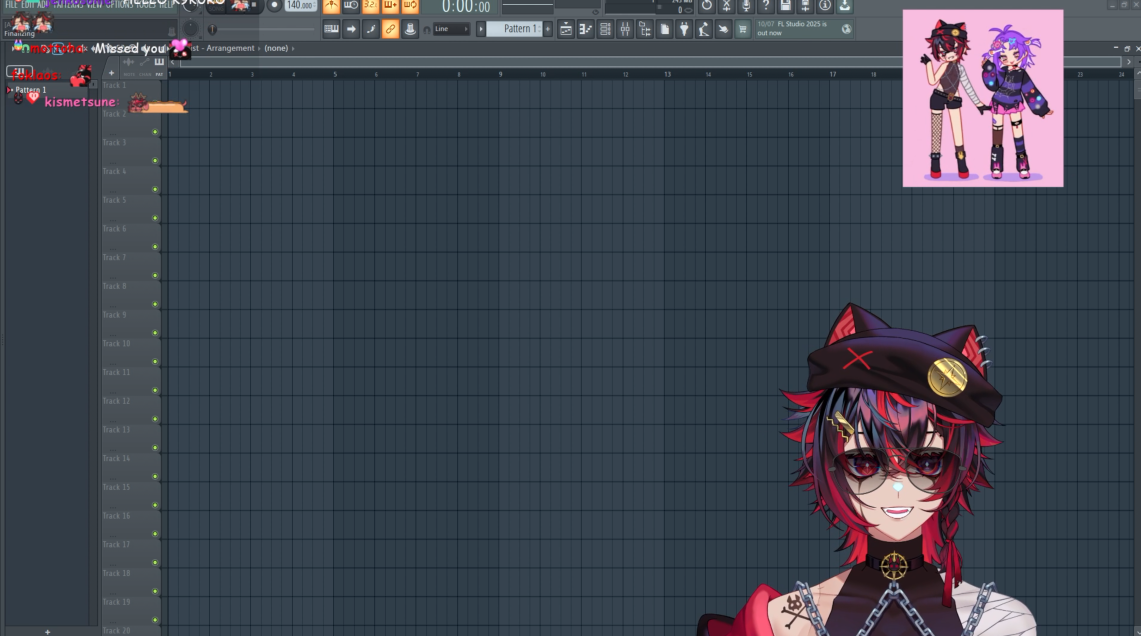Click the Track 10 label

click(x=116, y=343)
